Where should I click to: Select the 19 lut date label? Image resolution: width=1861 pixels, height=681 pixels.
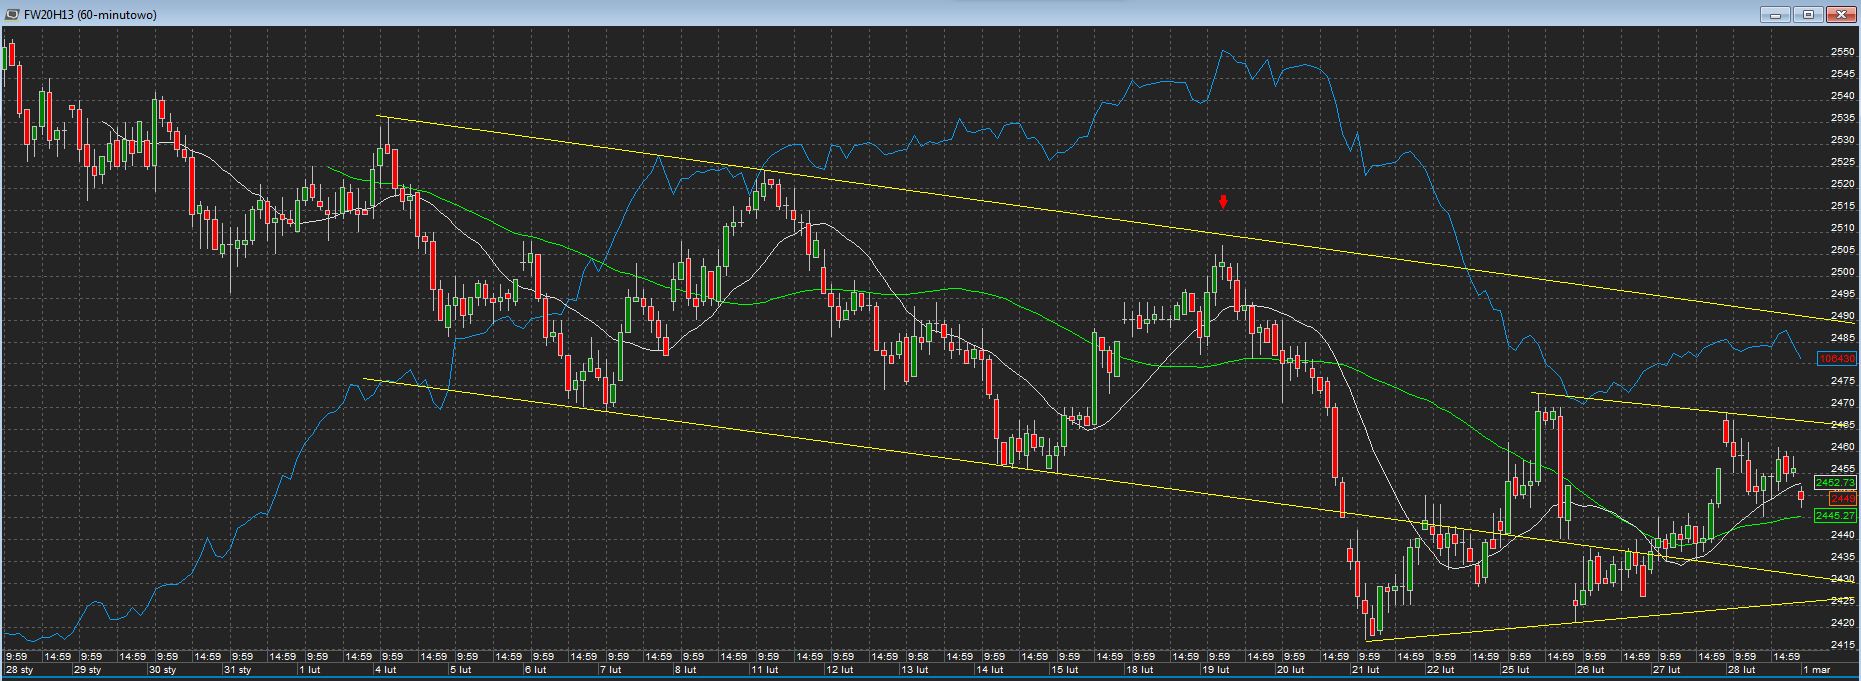point(1215,670)
